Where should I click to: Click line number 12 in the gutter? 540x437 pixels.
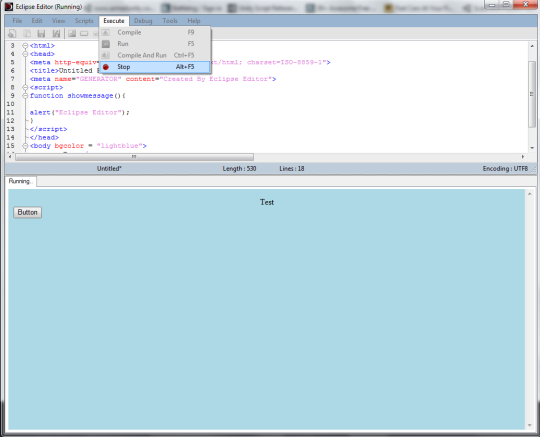[x=10, y=121]
